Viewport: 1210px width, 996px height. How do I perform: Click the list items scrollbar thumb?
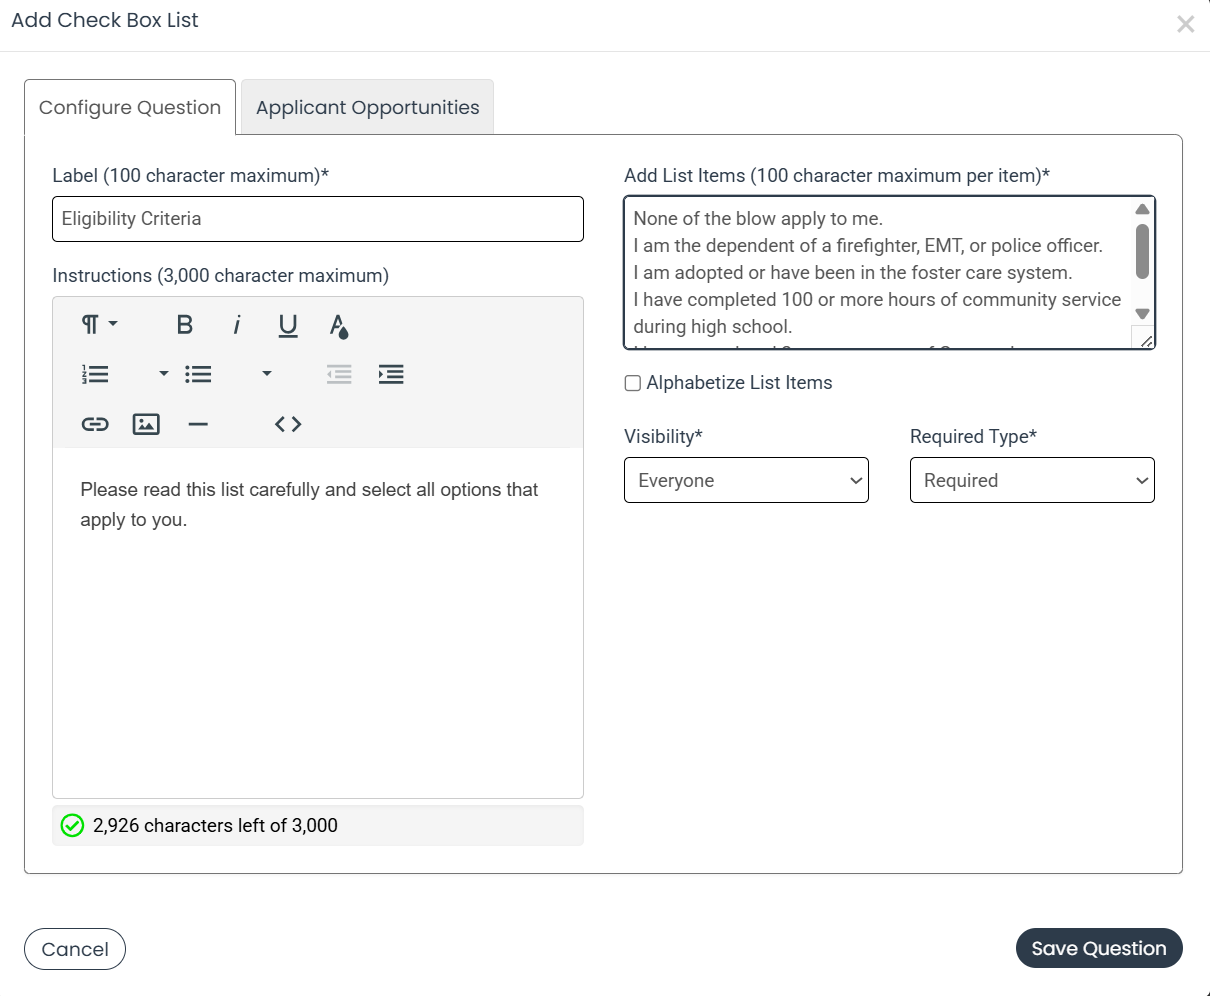pyautogui.click(x=1142, y=251)
